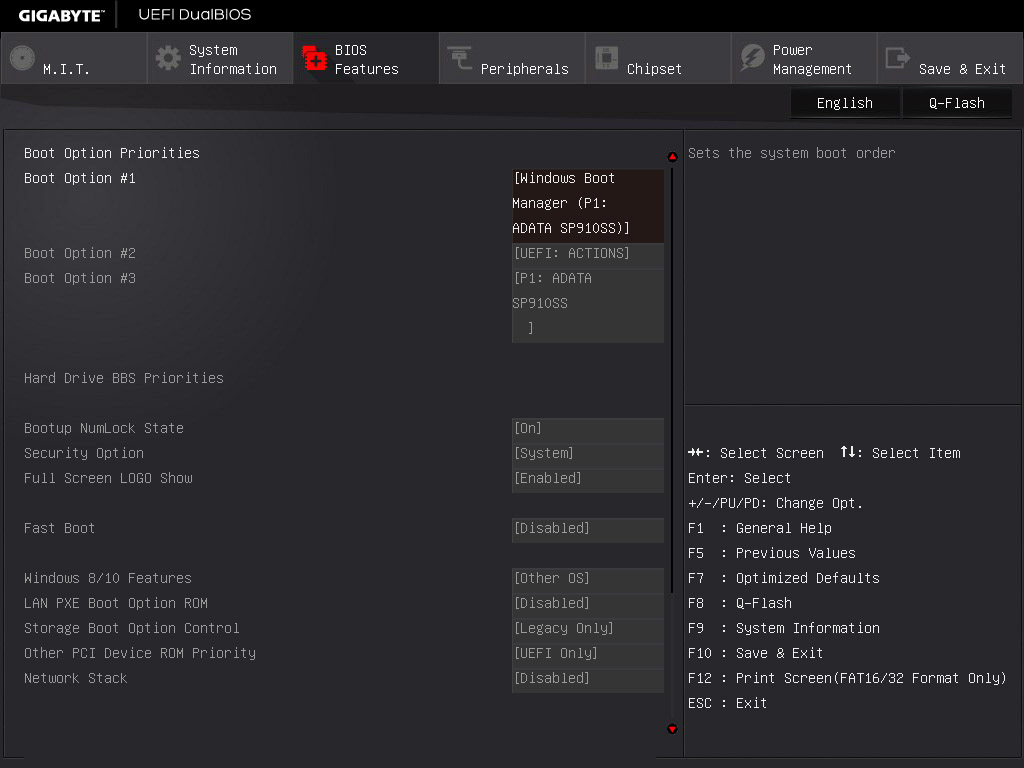Open the Save & Exit tab
Image resolution: width=1024 pixels, height=768 pixels.
point(950,59)
